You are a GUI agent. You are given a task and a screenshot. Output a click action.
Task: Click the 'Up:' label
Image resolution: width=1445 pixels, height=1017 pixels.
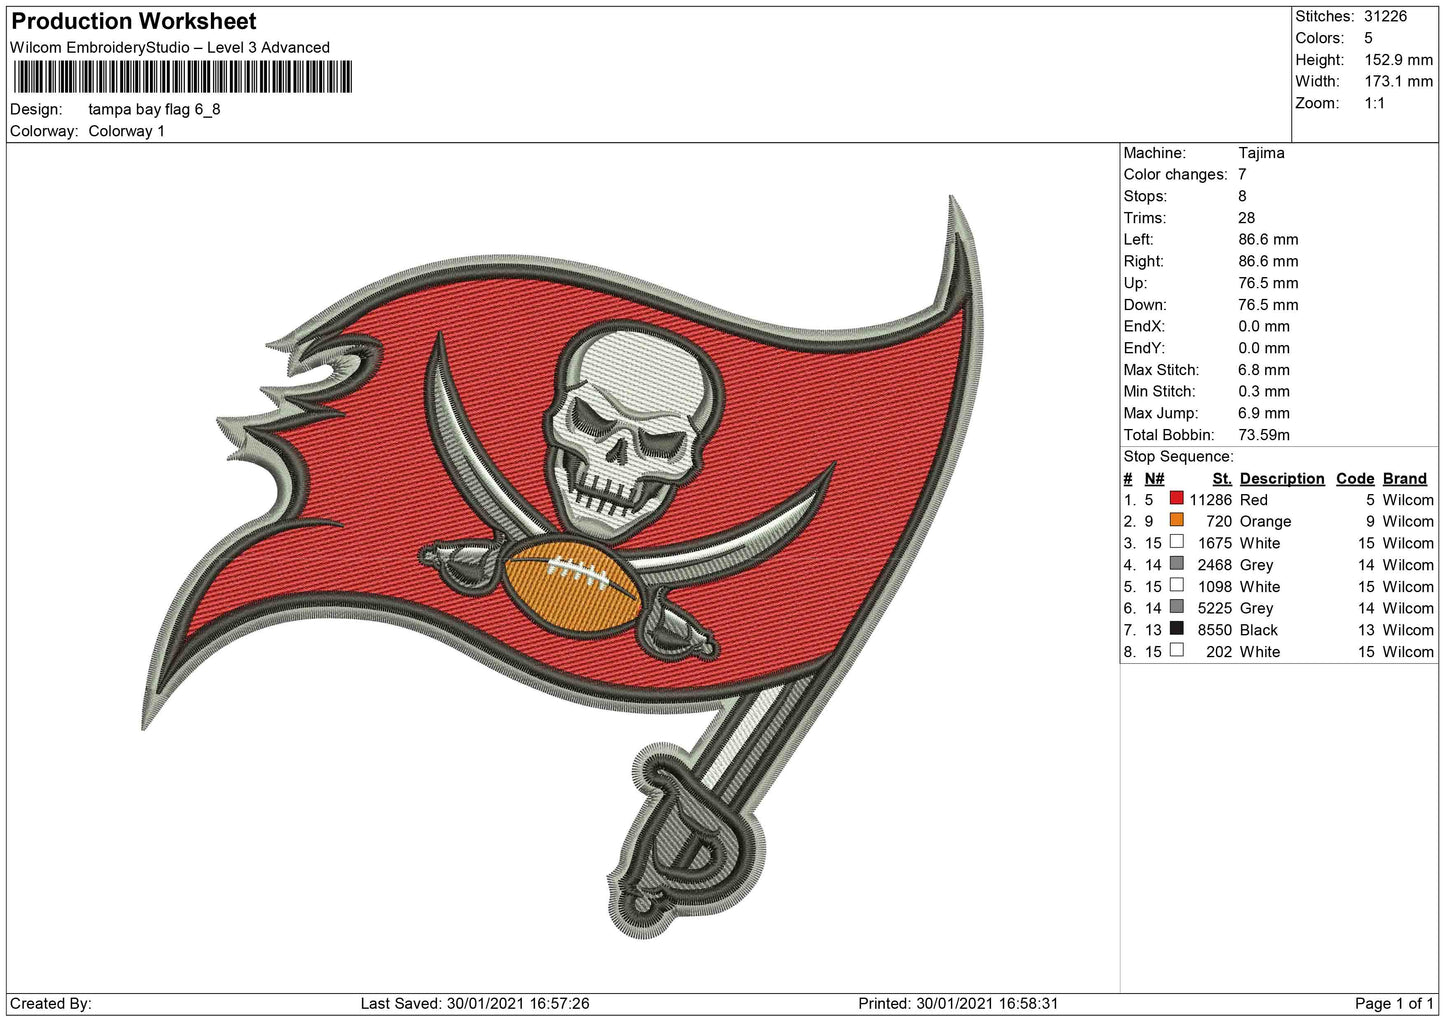point(1134,283)
